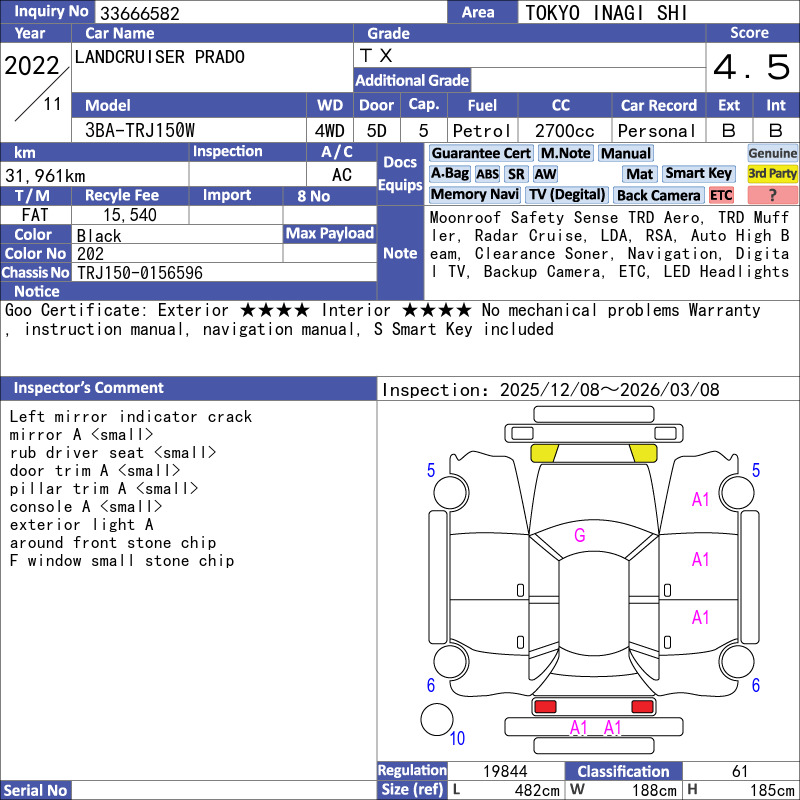The image size is (800, 800).
Task: Click the G mark on the windshield
Action: coord(579,535)
